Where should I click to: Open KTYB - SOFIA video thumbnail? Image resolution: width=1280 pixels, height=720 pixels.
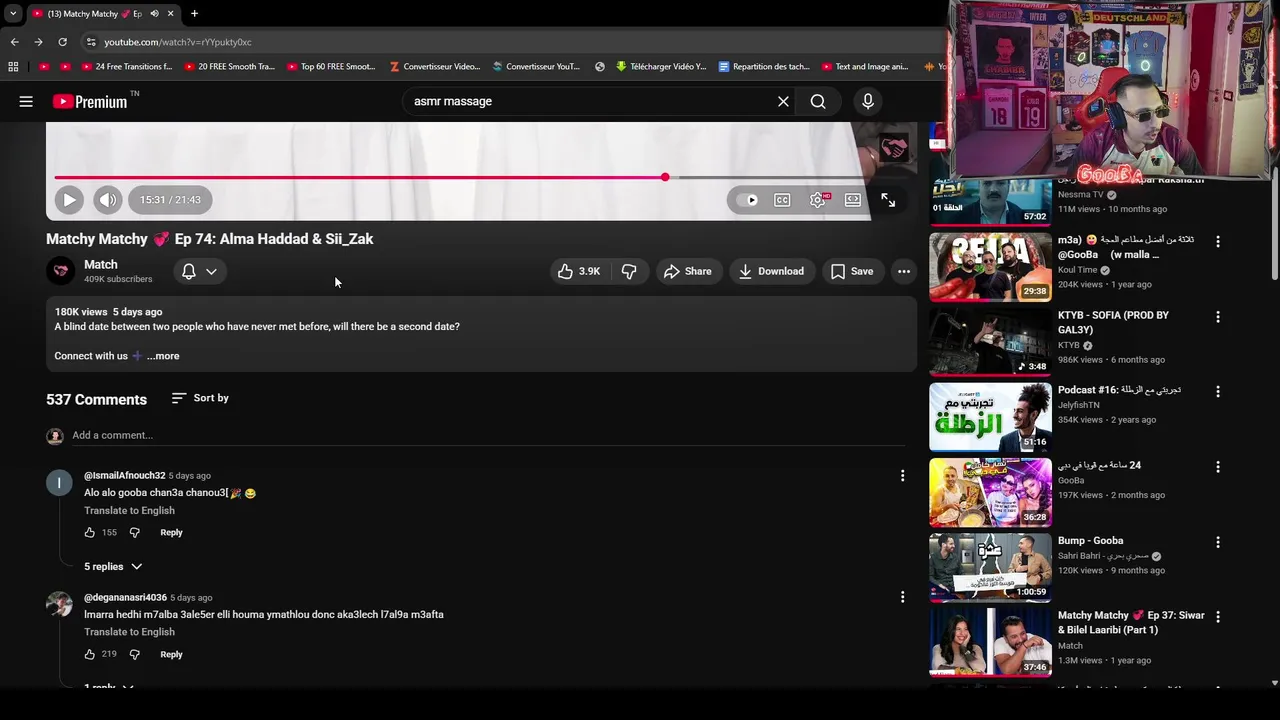[990, 342]
